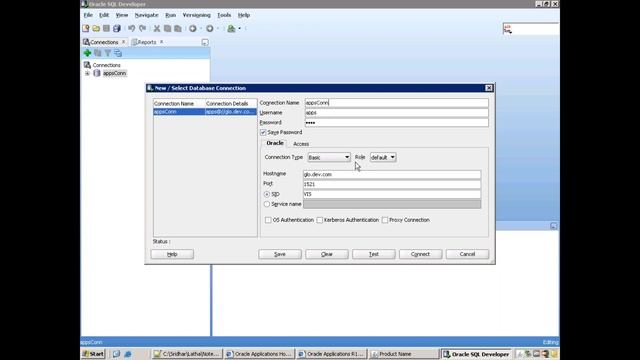
Task: Open the SQL Worksheet toolbar icon
Action: [231, 29]
